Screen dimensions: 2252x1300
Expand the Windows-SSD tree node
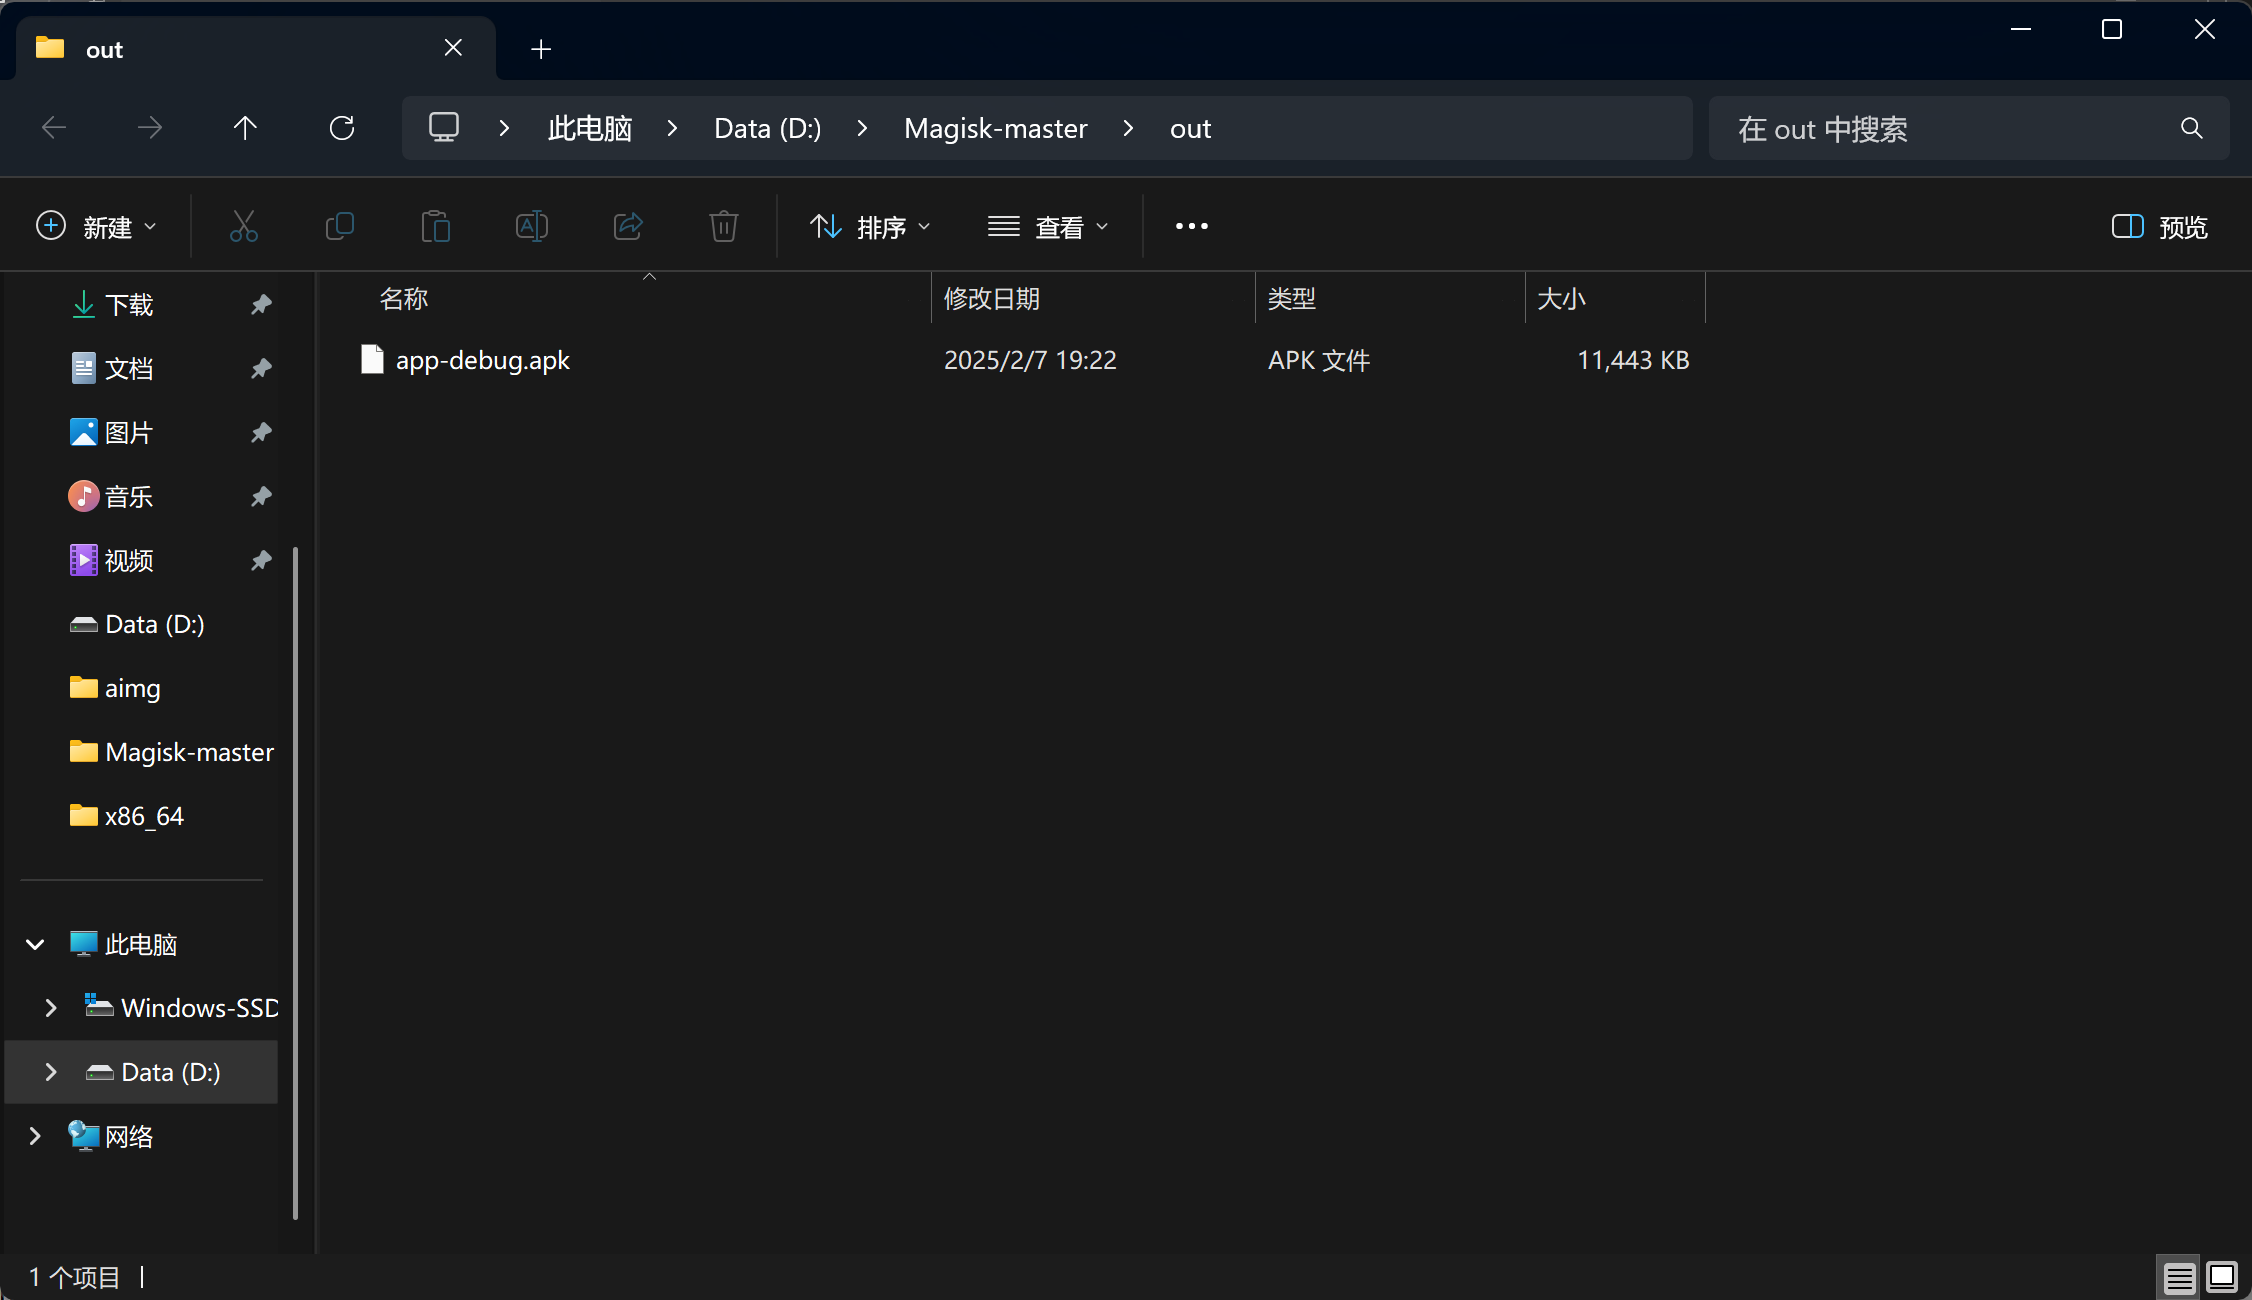(x=51, y=1008)
